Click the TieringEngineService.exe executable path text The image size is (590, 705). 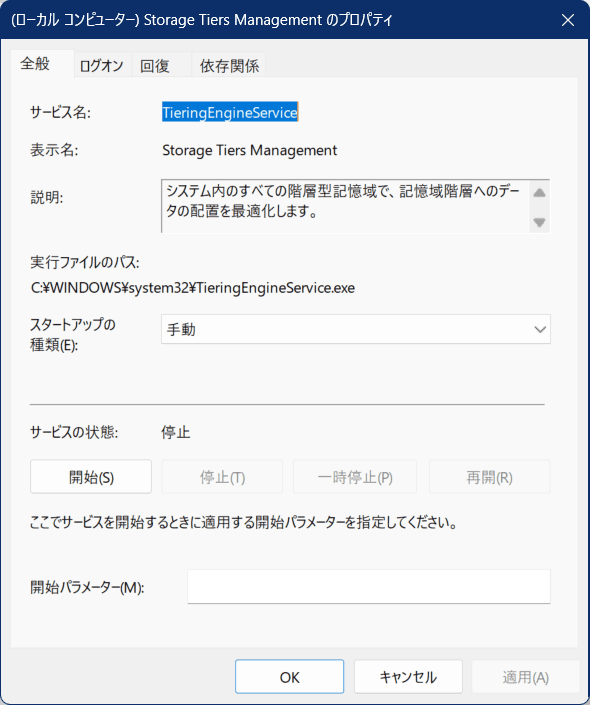pyautogui.click(x=192, y=288)
